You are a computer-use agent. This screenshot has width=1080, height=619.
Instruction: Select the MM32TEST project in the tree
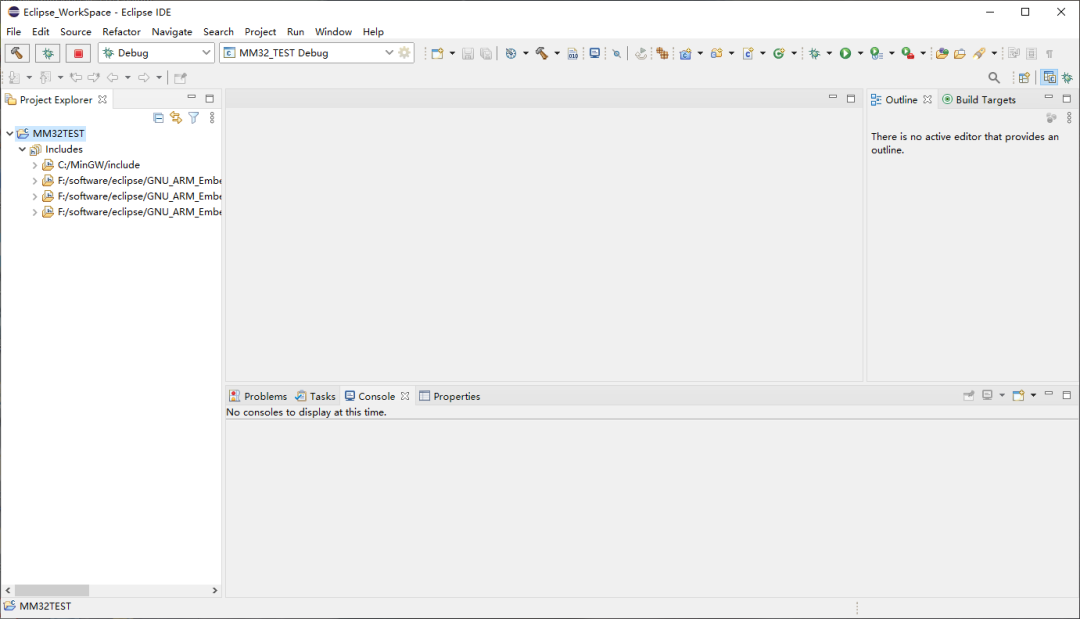(59, 134)
